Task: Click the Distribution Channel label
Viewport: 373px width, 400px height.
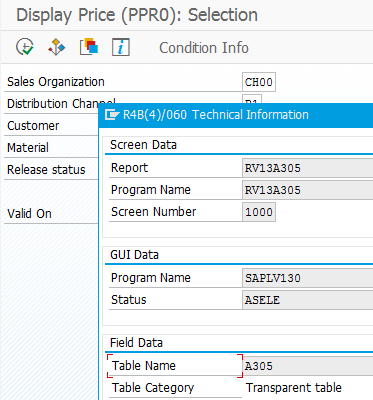Action: coord(61,104)
